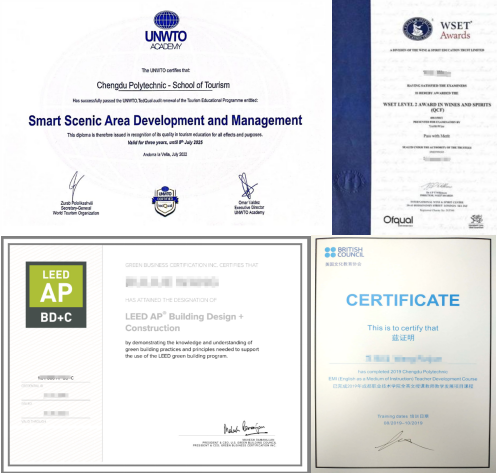Click the LEED AP BD+C badge
Screen dimensions: 497x473
point(56,295)
